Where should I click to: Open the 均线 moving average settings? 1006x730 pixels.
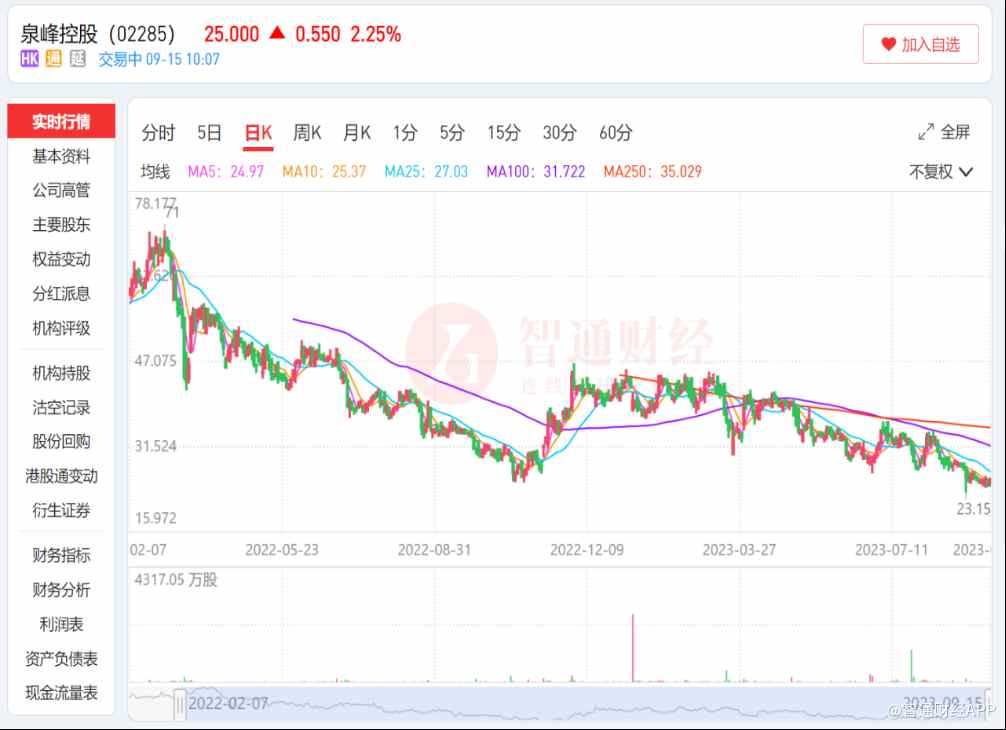[156, 171]
